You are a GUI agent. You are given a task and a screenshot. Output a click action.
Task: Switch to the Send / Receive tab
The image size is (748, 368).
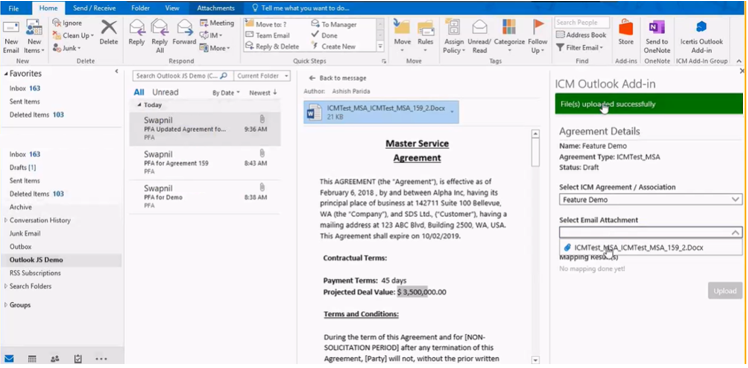click(94, 8)
